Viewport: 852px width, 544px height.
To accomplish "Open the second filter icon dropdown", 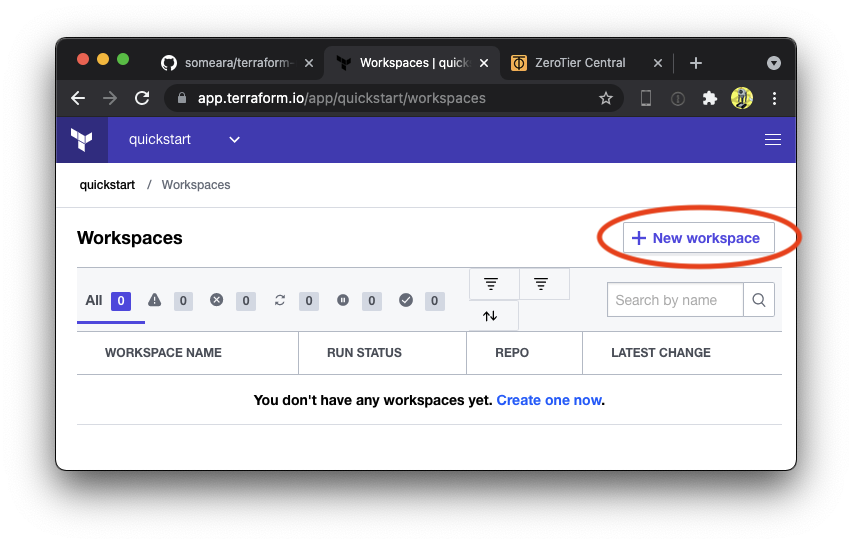I will [544, 284].
